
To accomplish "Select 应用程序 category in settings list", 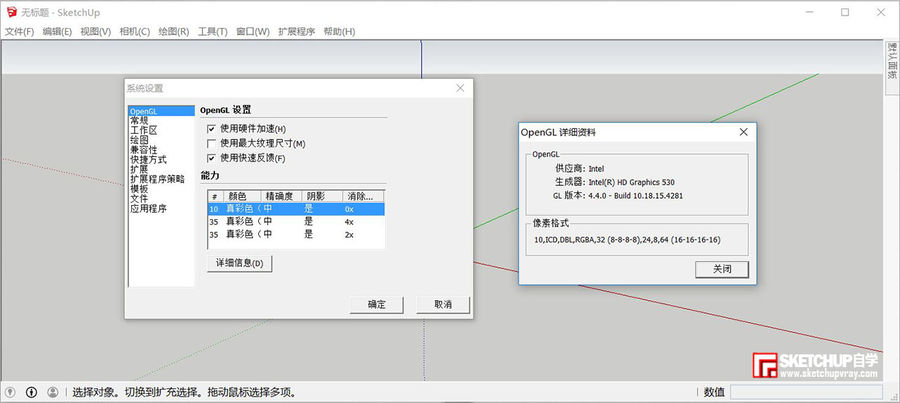I will click(x=162, y=208).
